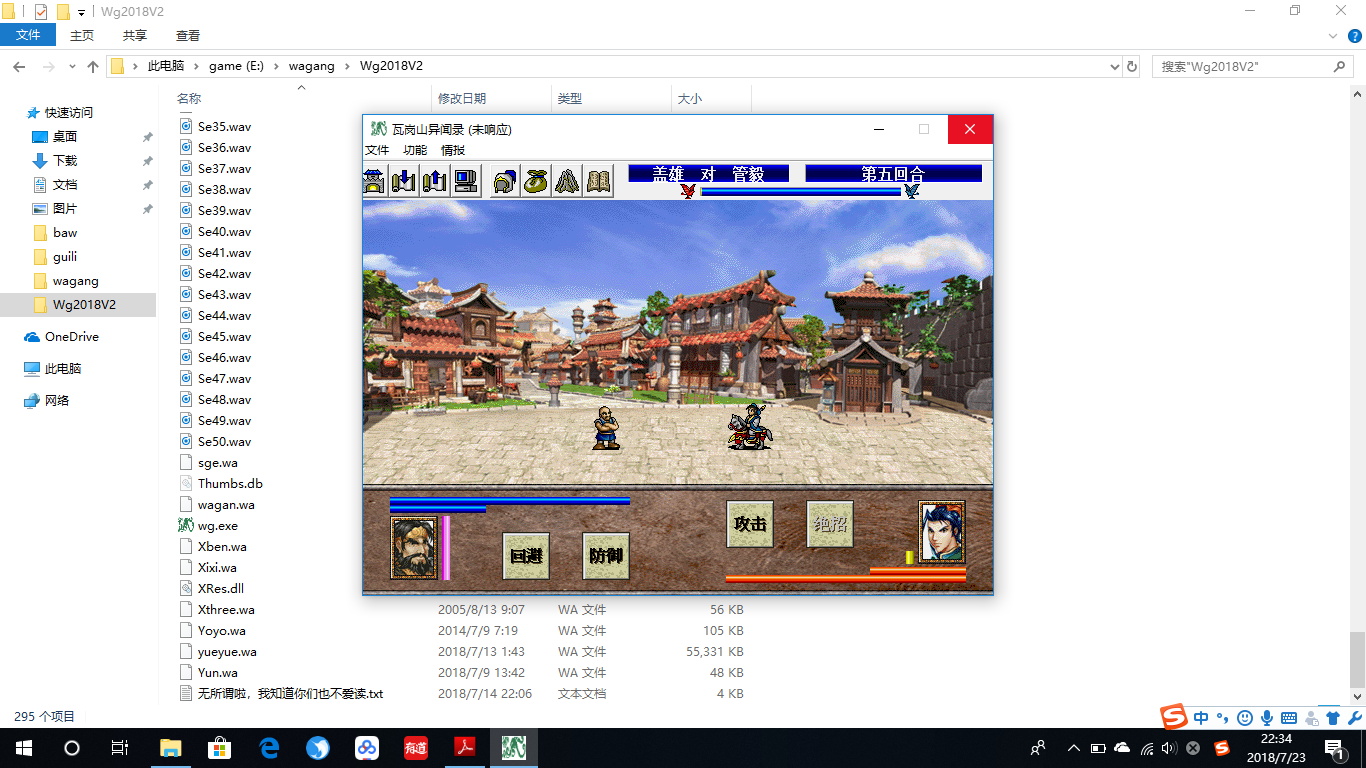The width and height of the screenshot is (1366, 768).
Task: Click the scroll with down arrow icon
Action: (x=404, y=181)
